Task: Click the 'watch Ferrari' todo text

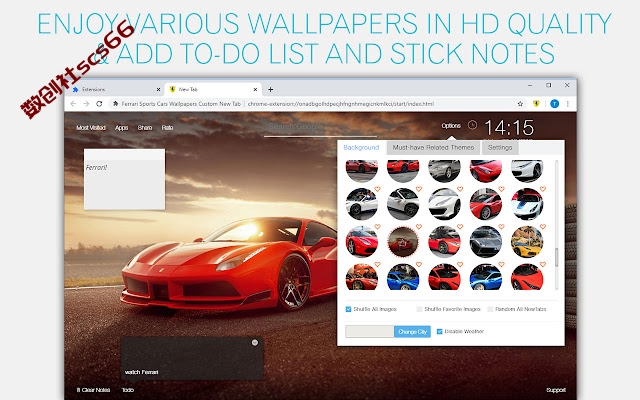Action: click(x=141, y=372)
